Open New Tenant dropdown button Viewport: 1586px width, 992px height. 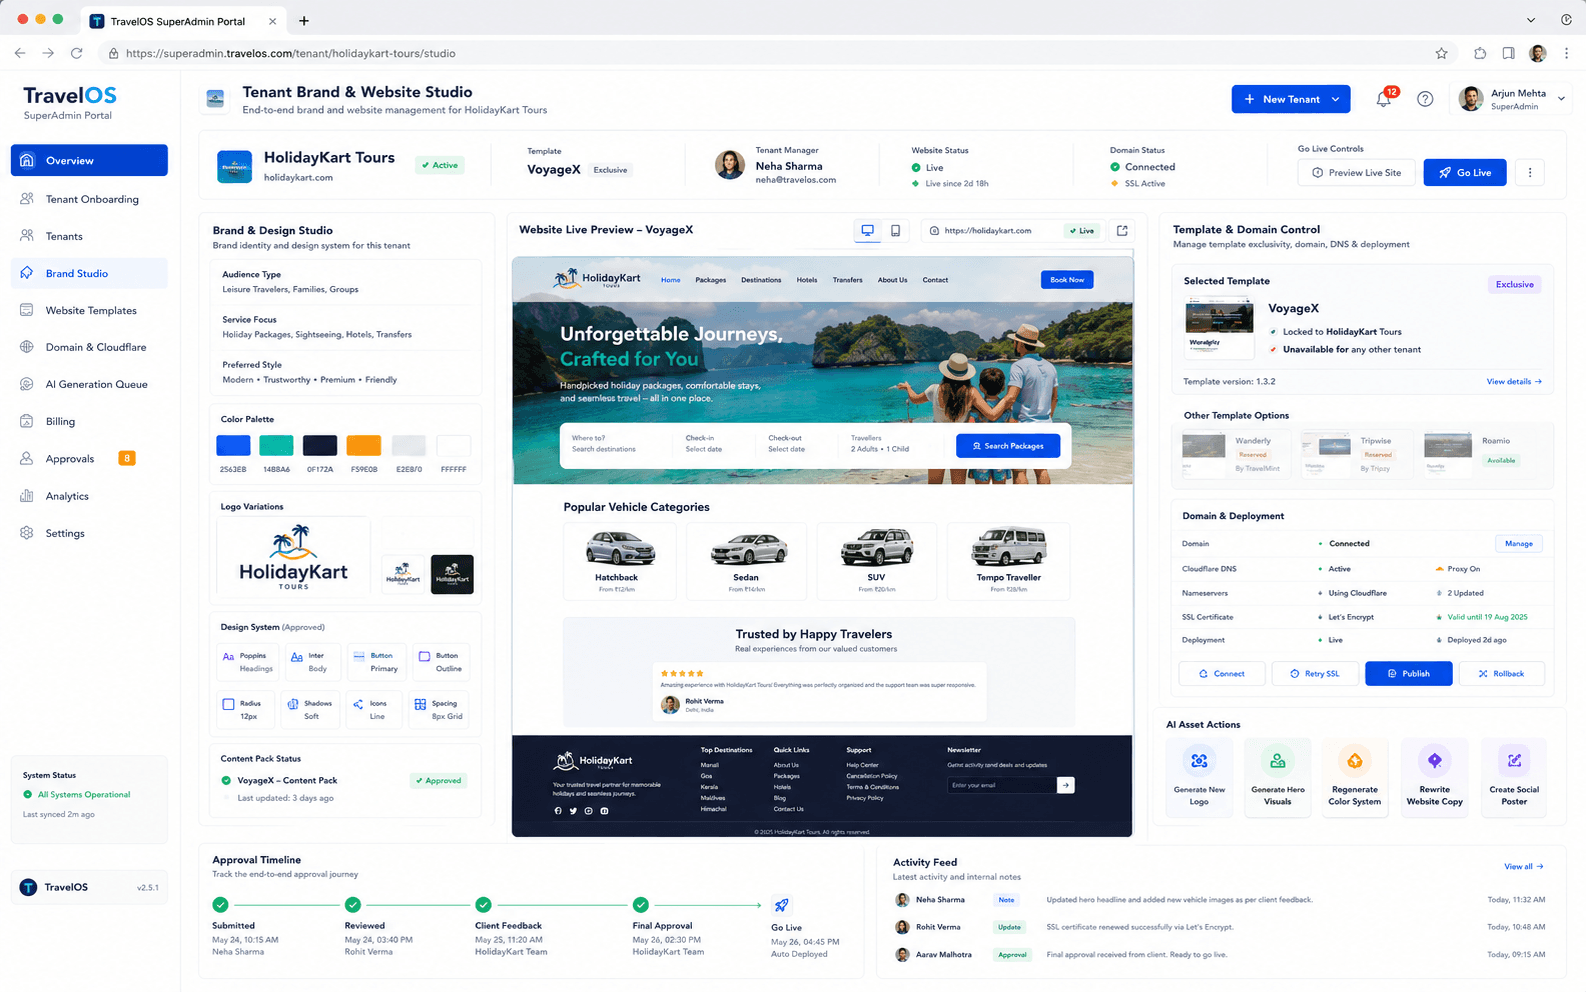(1291, 99)
